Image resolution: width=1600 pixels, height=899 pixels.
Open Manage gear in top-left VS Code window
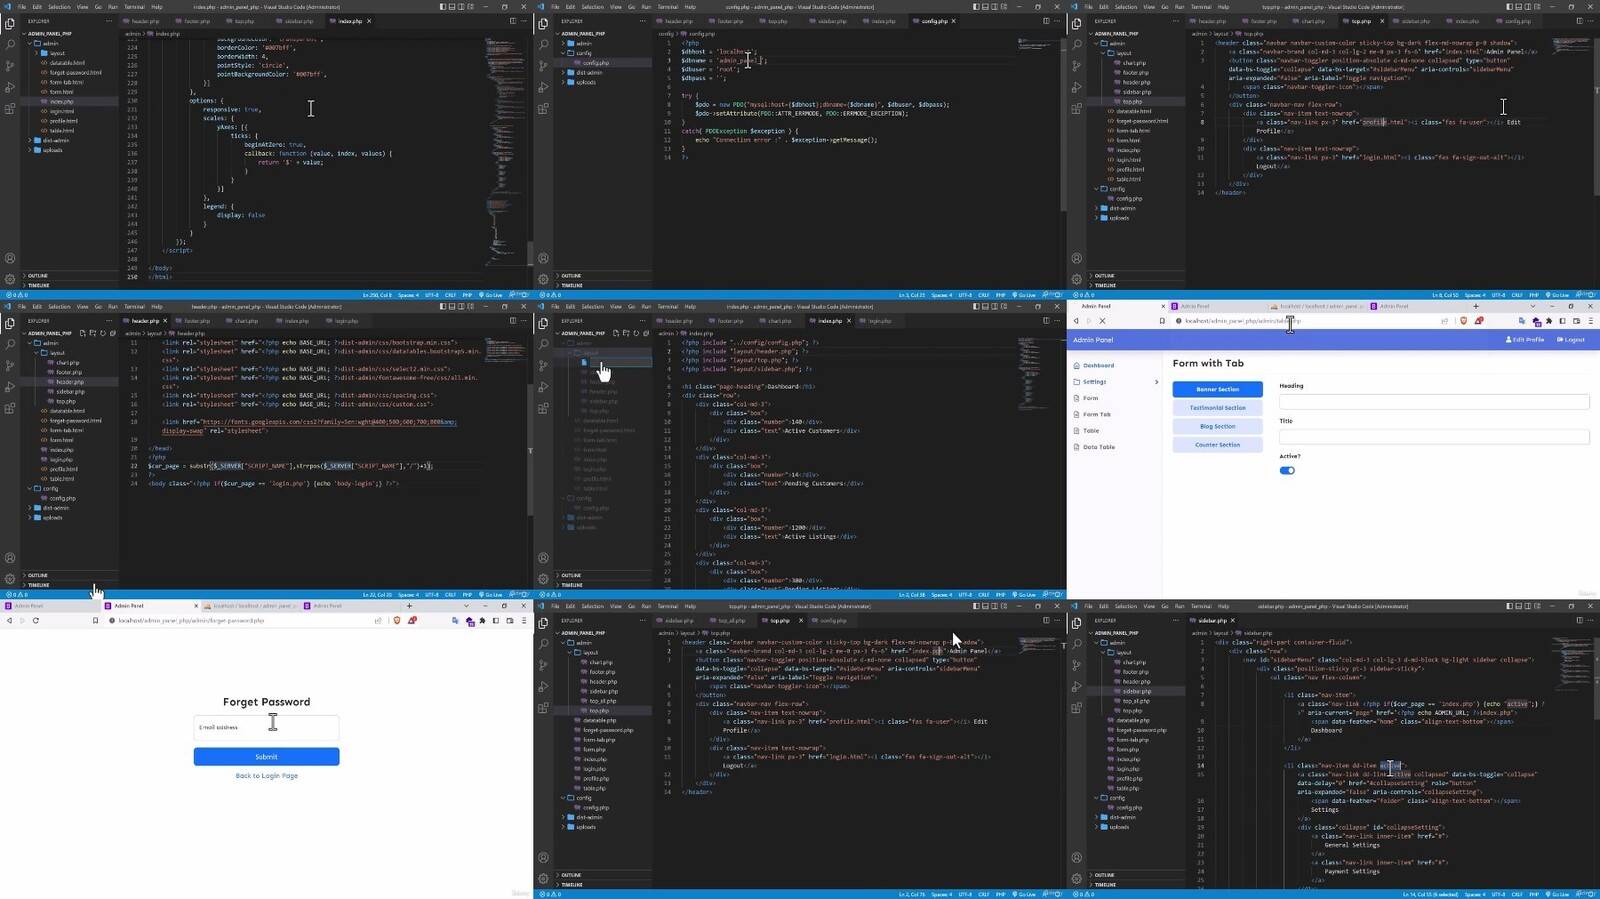10,279
